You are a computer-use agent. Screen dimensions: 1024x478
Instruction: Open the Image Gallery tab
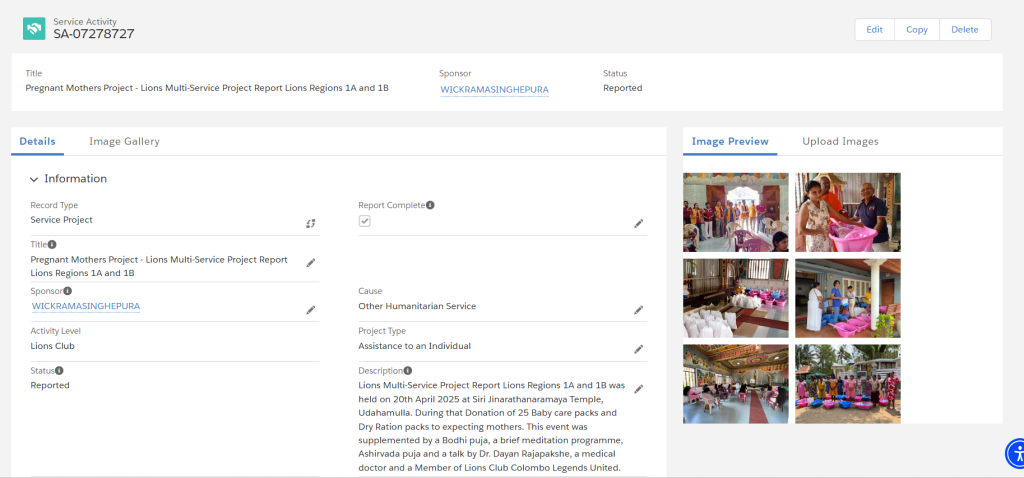(x=124, y=141)
